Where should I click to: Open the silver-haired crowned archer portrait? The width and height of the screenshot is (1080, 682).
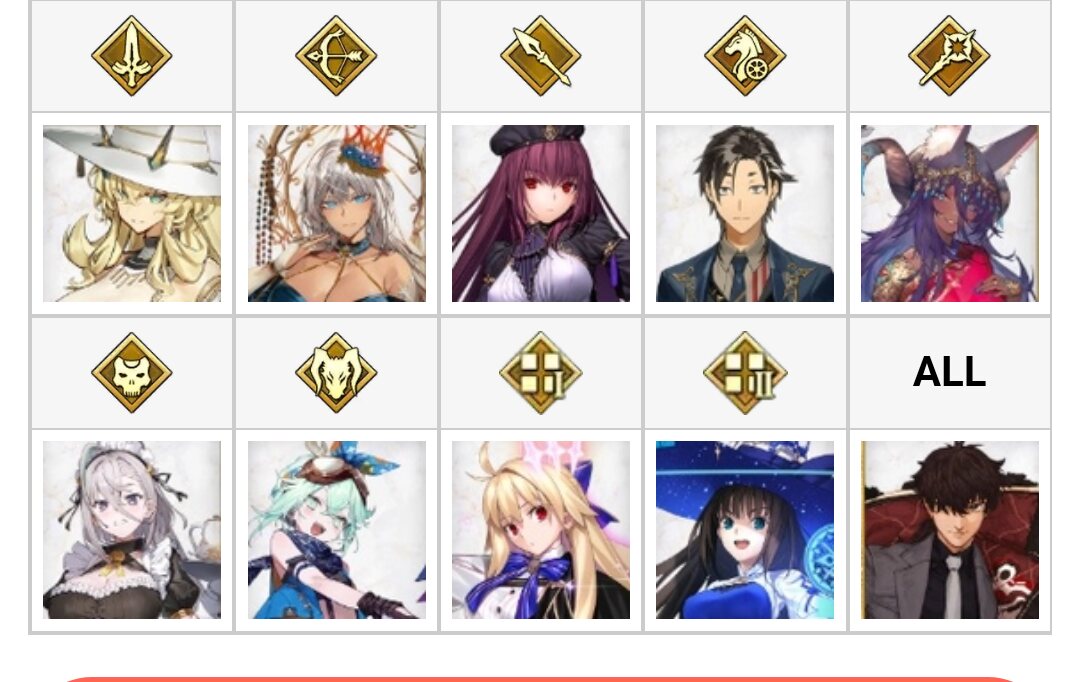tap(337, 214)
